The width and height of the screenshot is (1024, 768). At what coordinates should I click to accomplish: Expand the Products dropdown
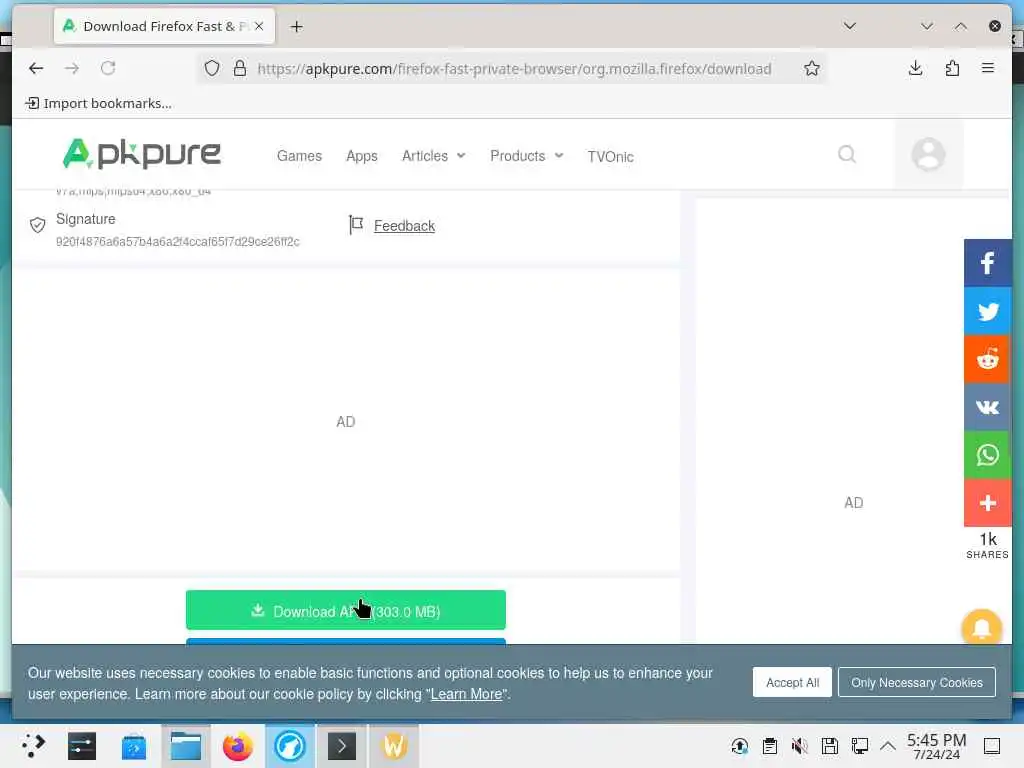coord(526,156)
